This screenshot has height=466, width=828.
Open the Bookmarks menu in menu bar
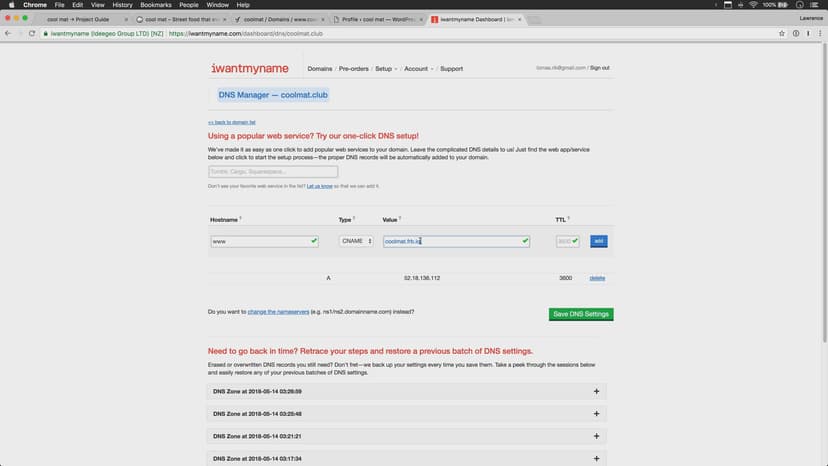coord(156,5)
